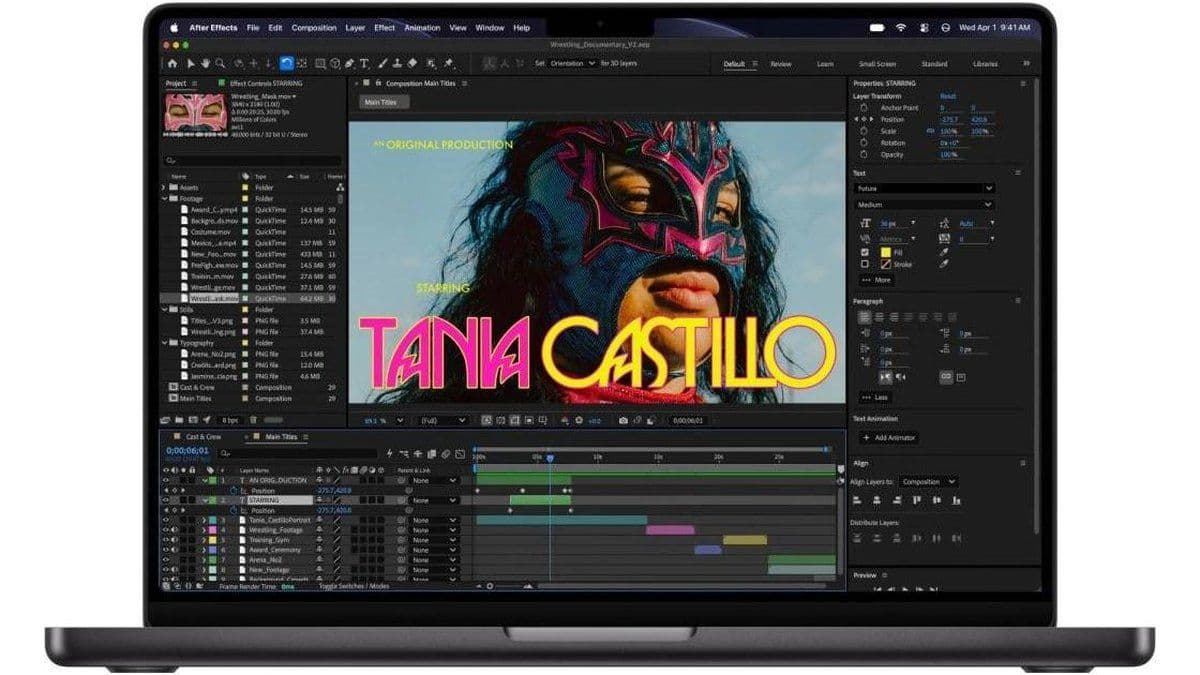Click the More button in Text panel
The height and width of the screenshot is (675, 1200).
[x=877, y=280]
